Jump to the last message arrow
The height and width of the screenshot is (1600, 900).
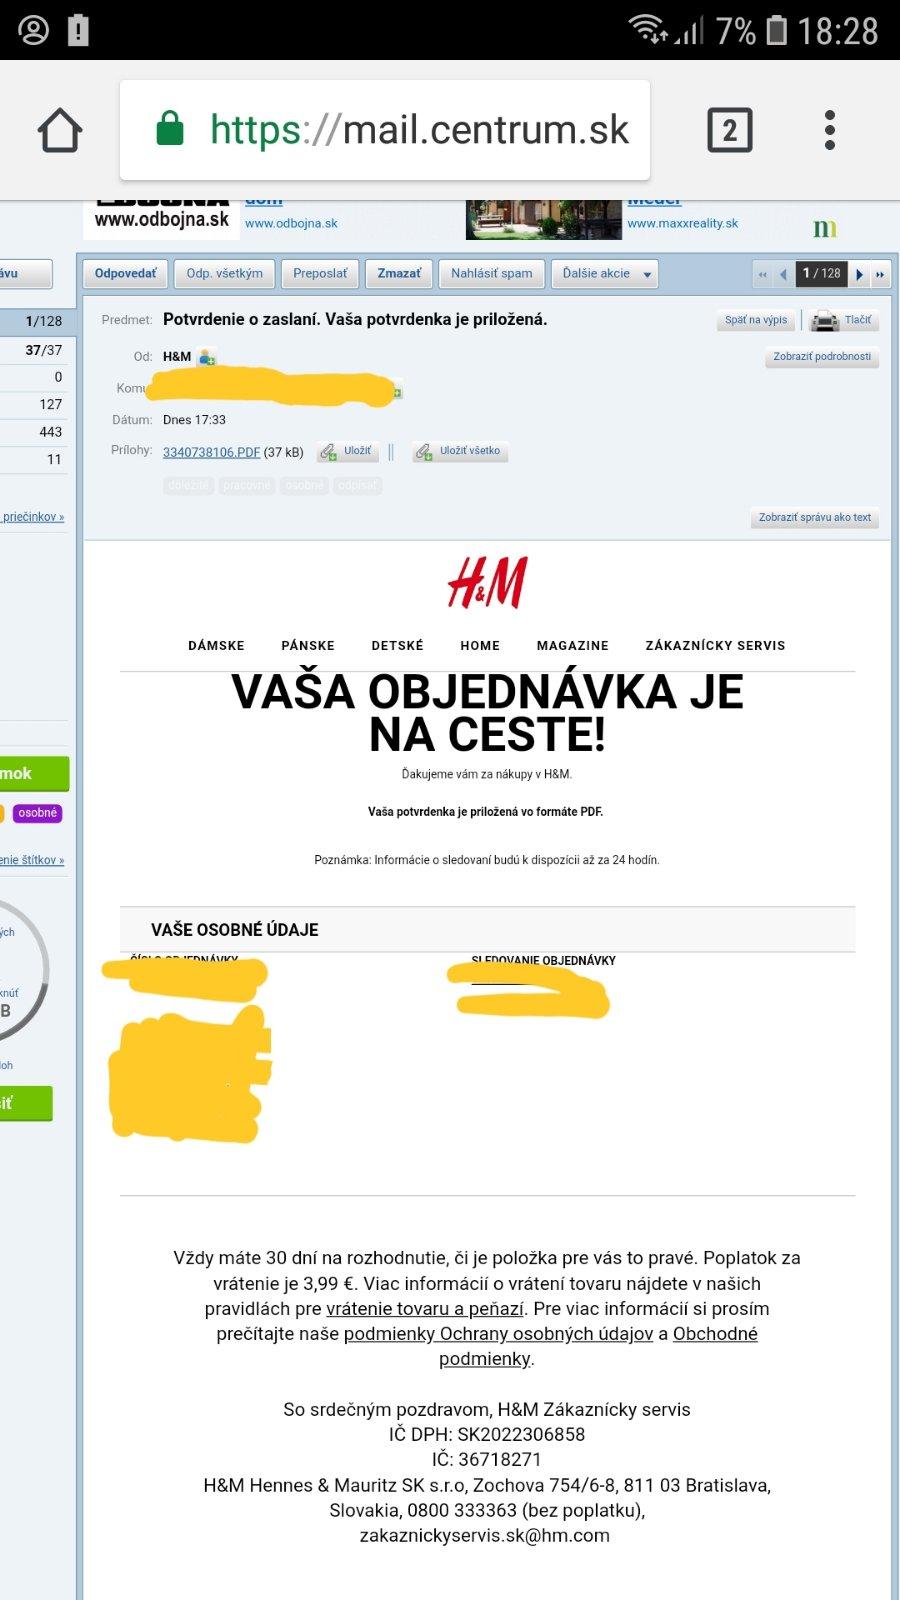click(880, 274)
